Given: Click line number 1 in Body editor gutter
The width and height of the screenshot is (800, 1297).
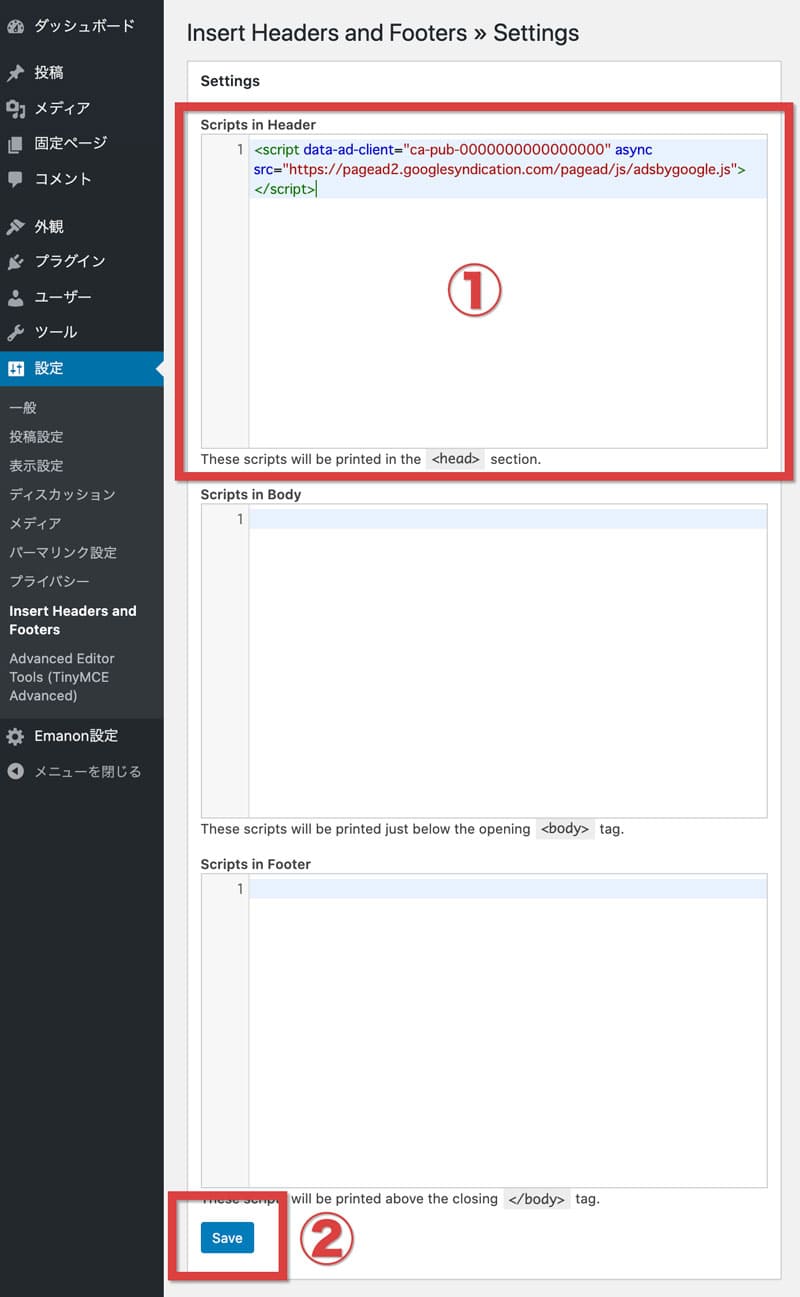Looking at the screenshot, I should tap(240, 519).
